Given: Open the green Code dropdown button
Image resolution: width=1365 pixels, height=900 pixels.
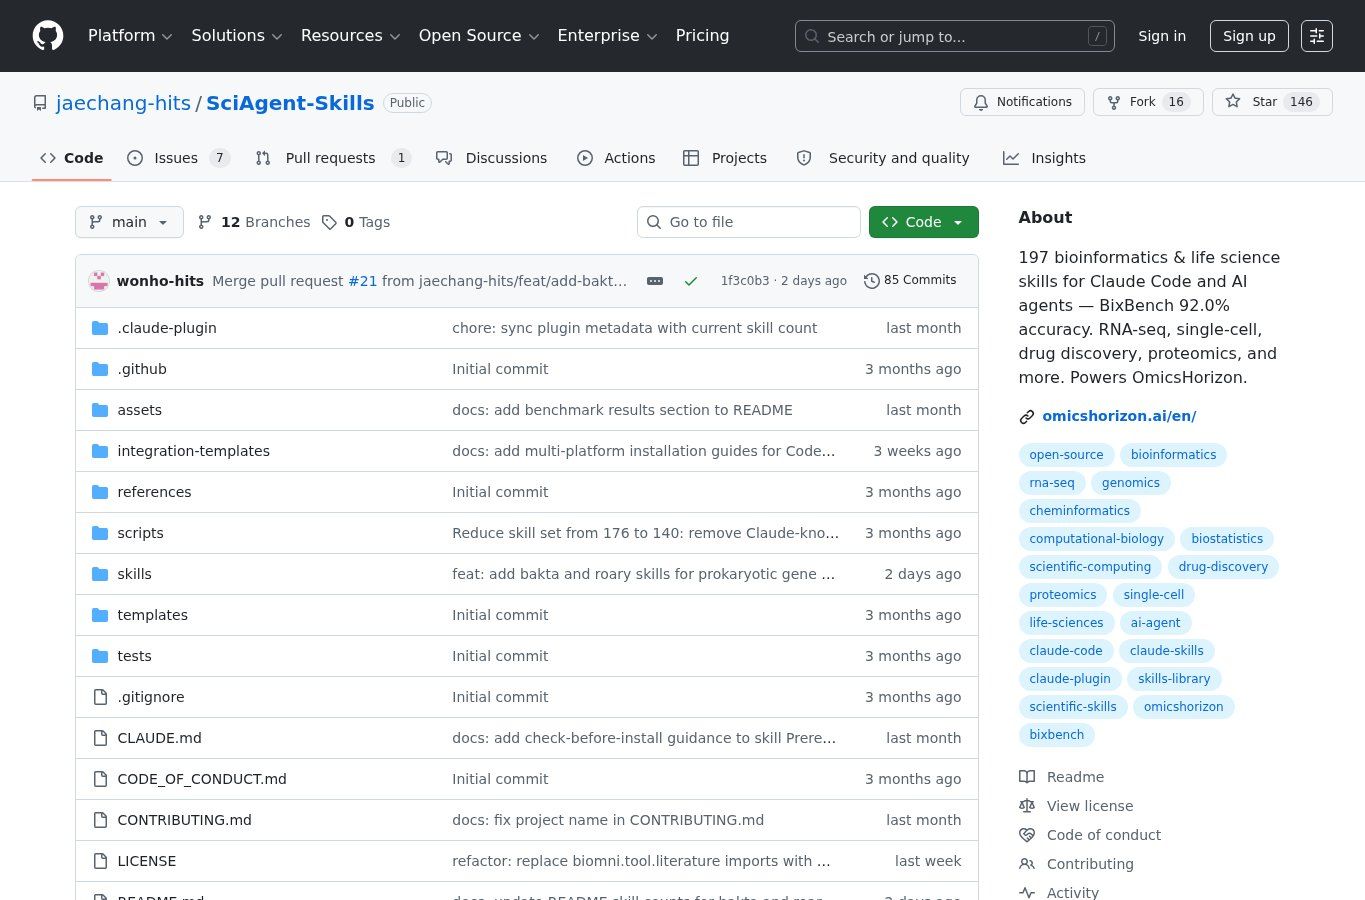Looking at the screenshot, I should click(x=923, y=222).
